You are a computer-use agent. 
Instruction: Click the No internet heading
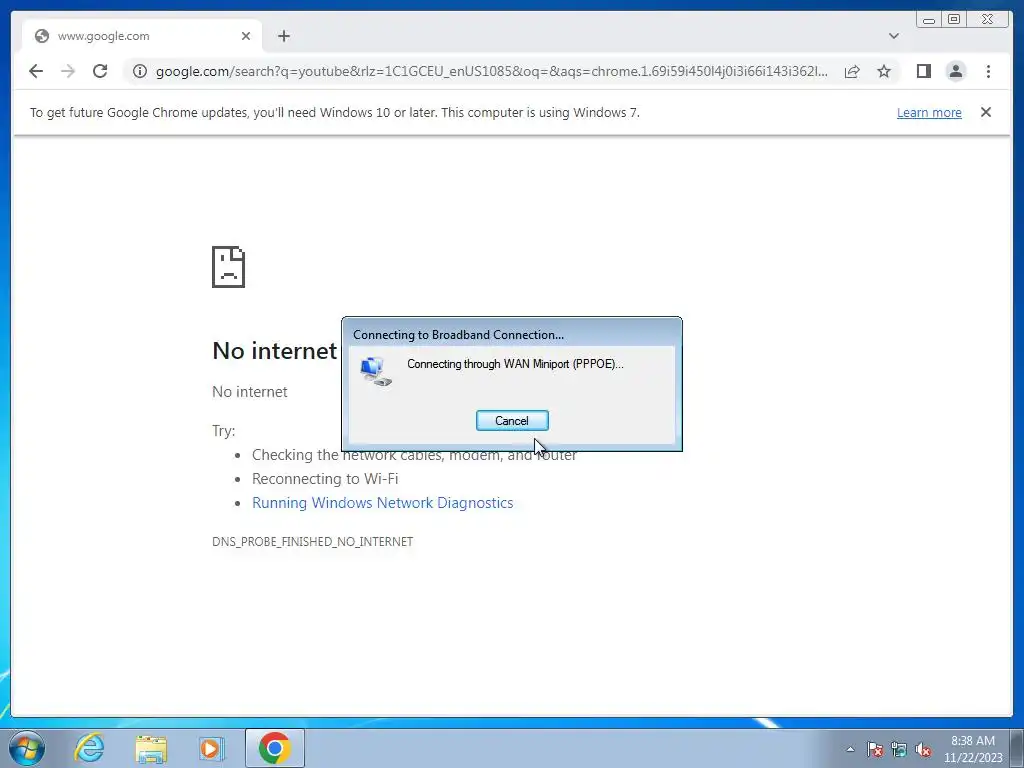274,351
